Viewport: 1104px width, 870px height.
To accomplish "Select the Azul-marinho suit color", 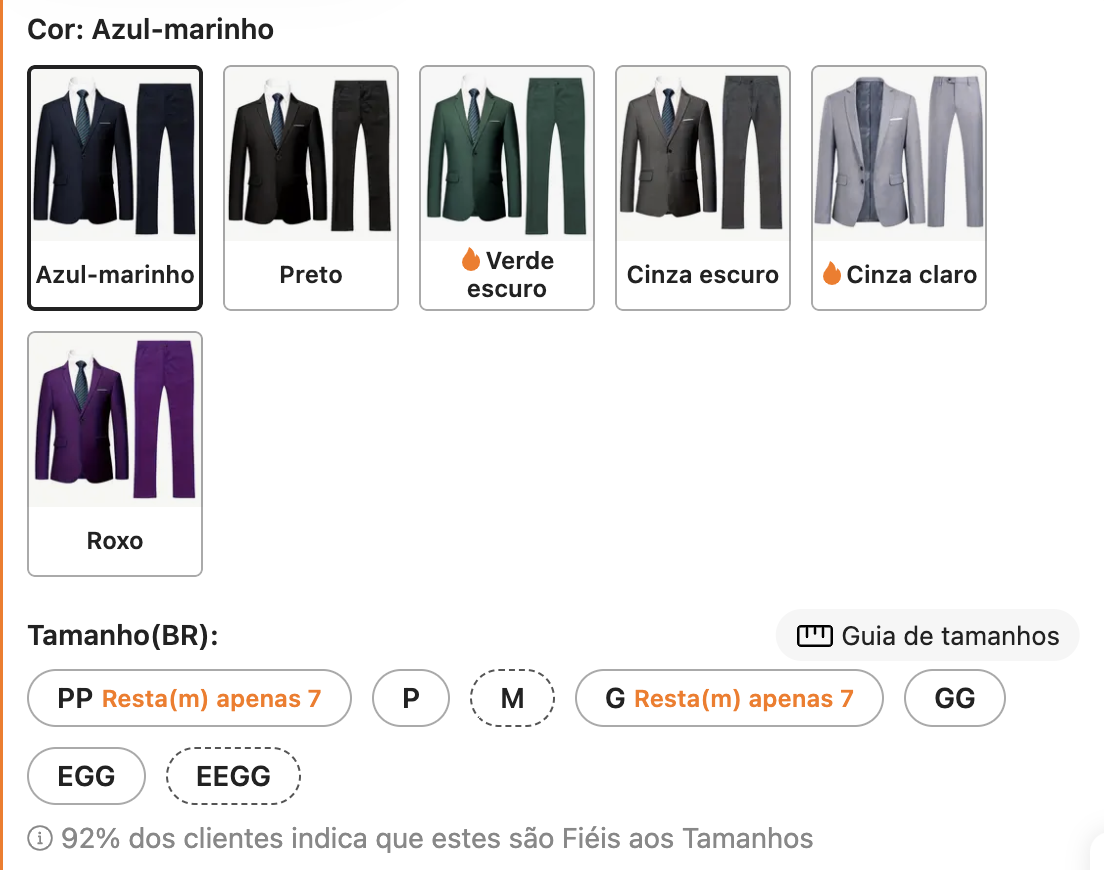I will [x=115, y=188].
